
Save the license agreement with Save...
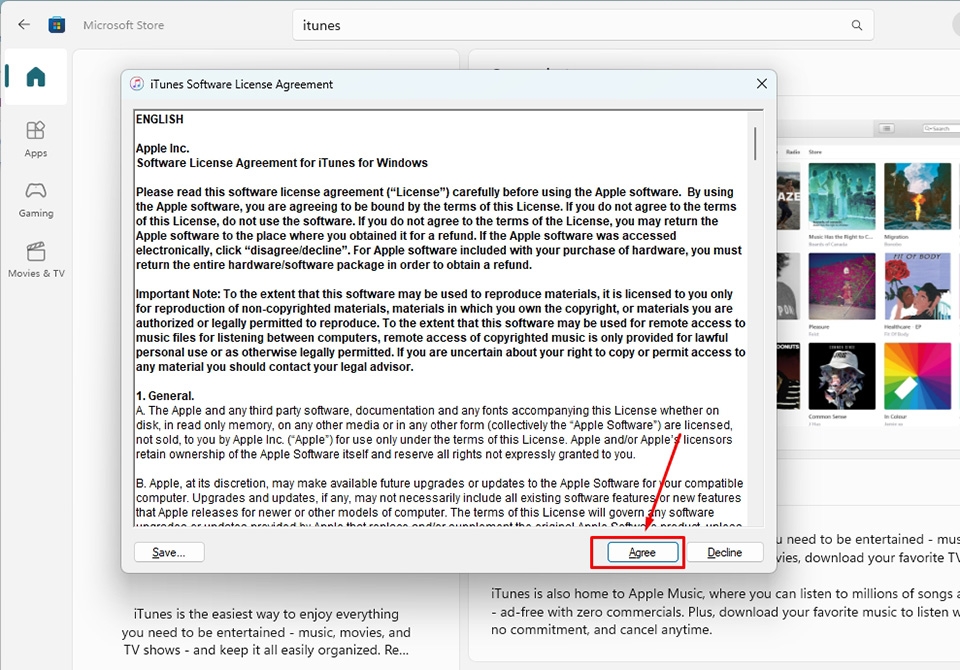pos(169,552)
